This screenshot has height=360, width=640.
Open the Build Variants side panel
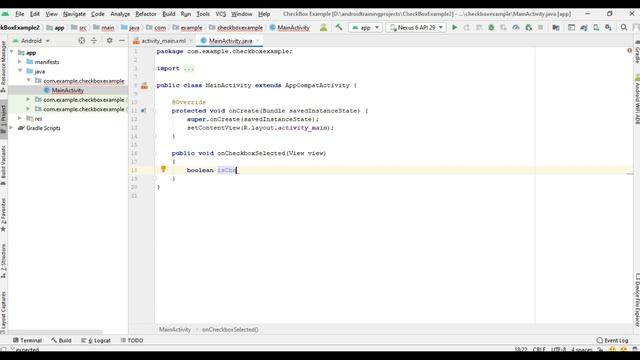4,165
